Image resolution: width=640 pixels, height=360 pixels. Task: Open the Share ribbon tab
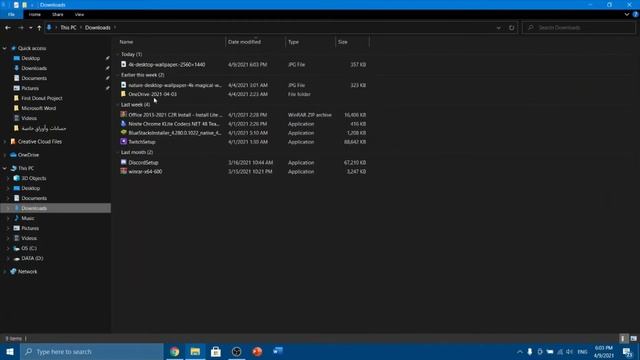pos(58,14)
